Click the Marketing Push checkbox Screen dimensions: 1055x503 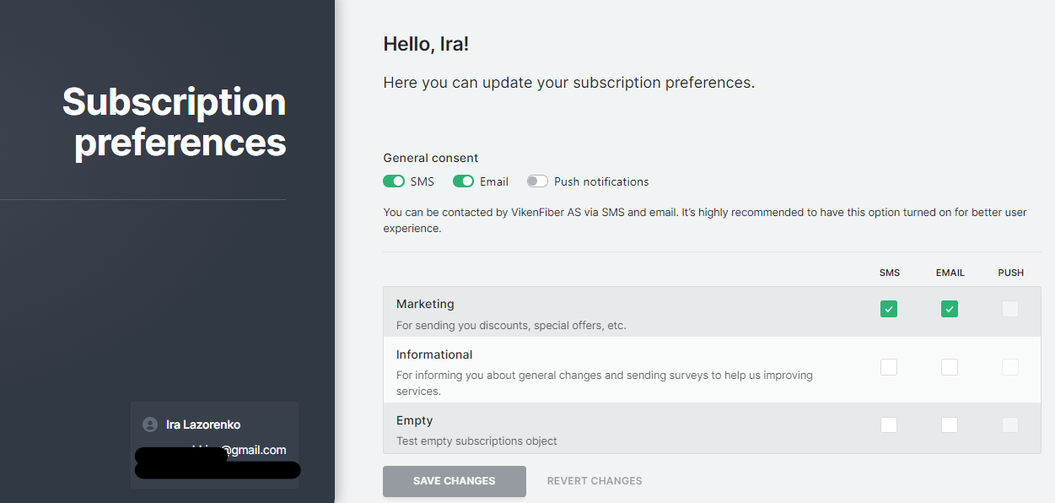coord(1010,309)
